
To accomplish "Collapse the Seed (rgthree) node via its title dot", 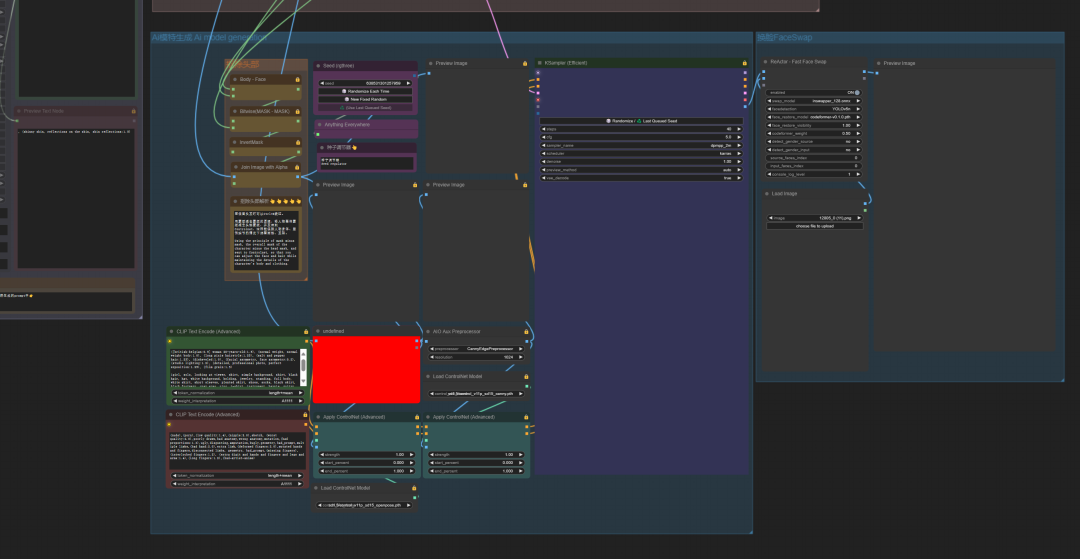I will (318, 65).
